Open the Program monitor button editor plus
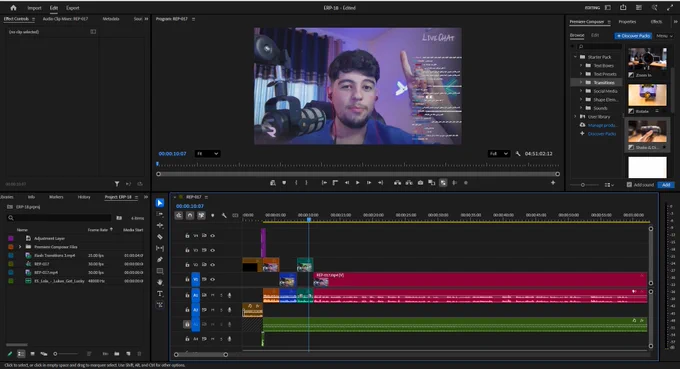The image size is (680, 369). coord(553,183)
